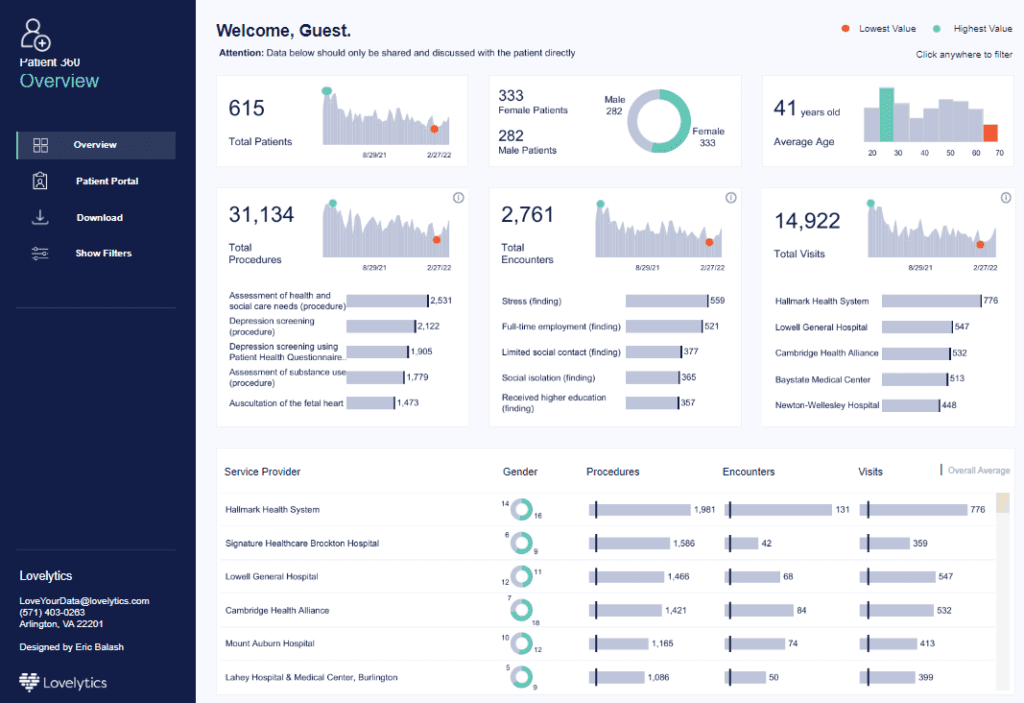Select the Download menu label
Image resolution: width=1024 pixels, height=703 pixels.
100,217
